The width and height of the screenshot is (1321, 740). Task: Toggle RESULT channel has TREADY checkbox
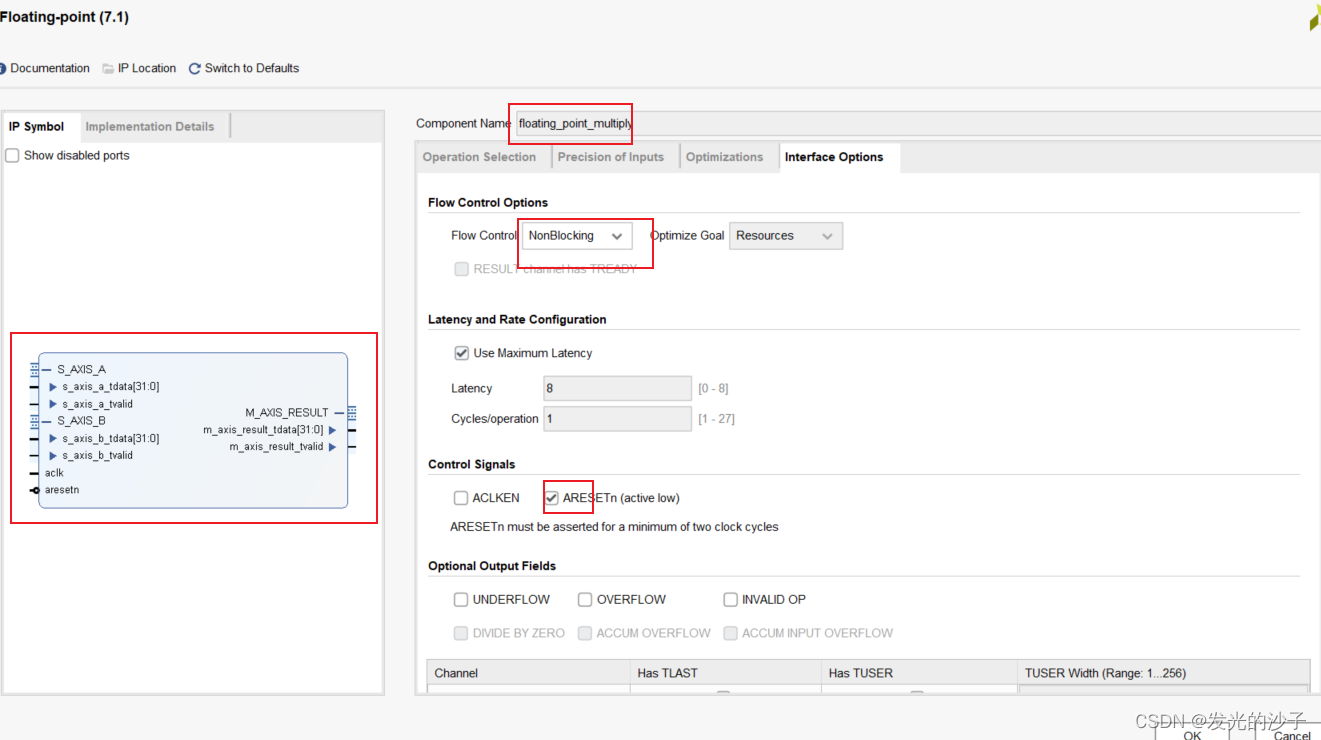461,269
